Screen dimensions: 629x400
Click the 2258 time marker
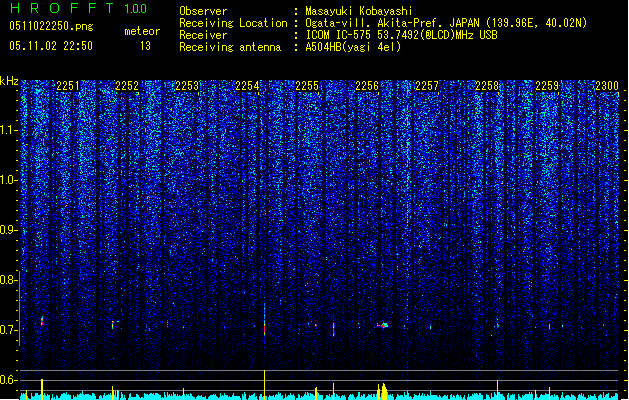tap(487, 86)
